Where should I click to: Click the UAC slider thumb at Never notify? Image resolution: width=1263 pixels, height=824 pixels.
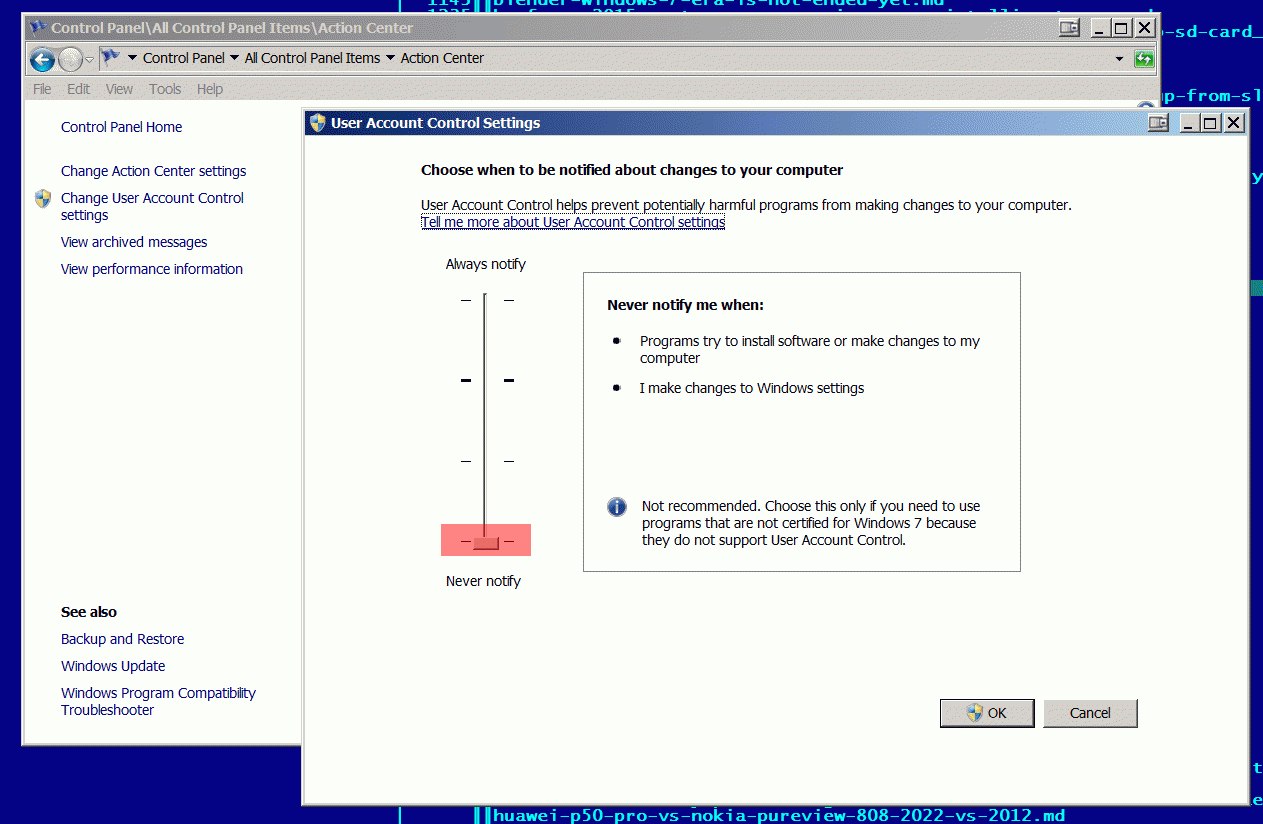[x=486, y=542]
